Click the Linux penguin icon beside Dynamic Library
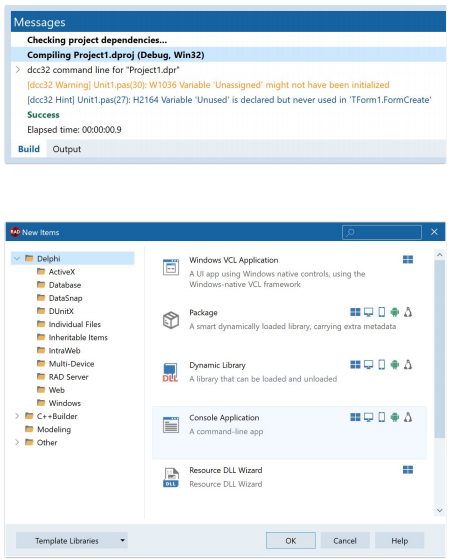Image resolution: width=452 pixels, height=560 pixels. (x=408, y=365)
